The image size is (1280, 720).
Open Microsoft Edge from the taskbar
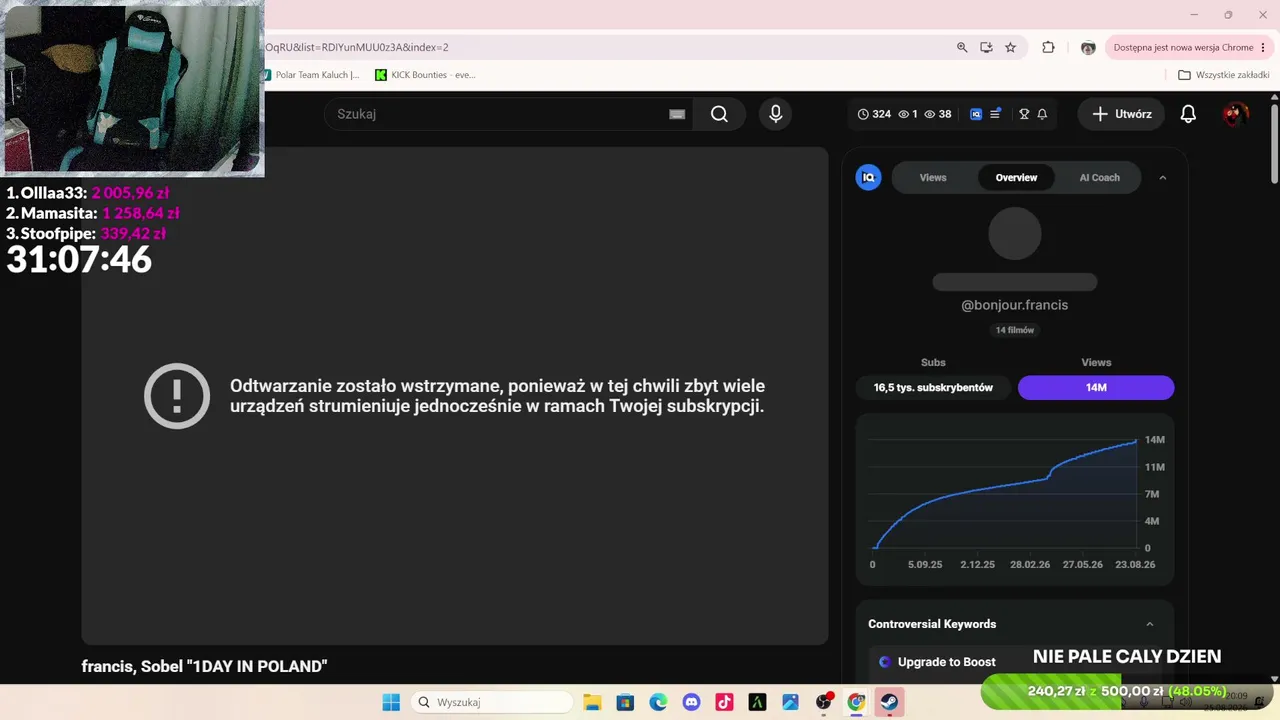(658, 702)
